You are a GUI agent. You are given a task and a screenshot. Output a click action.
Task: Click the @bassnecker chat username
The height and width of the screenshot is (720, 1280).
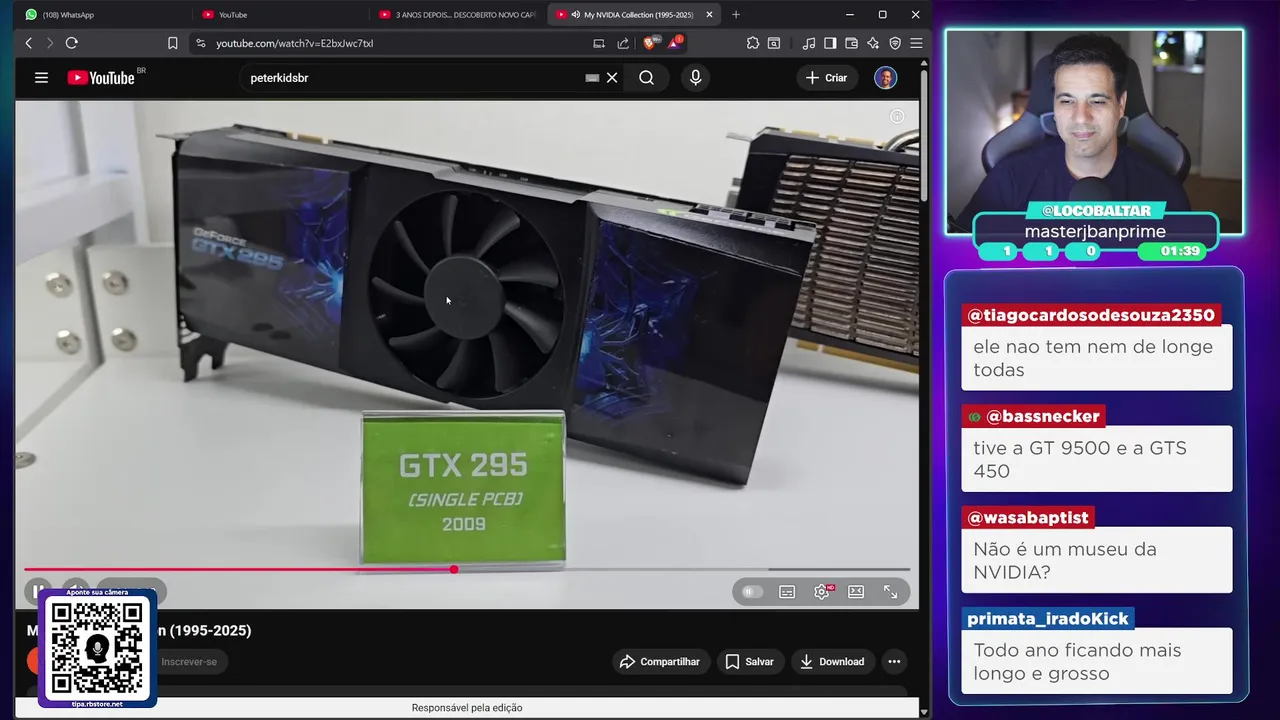[x=1033, y=416]
